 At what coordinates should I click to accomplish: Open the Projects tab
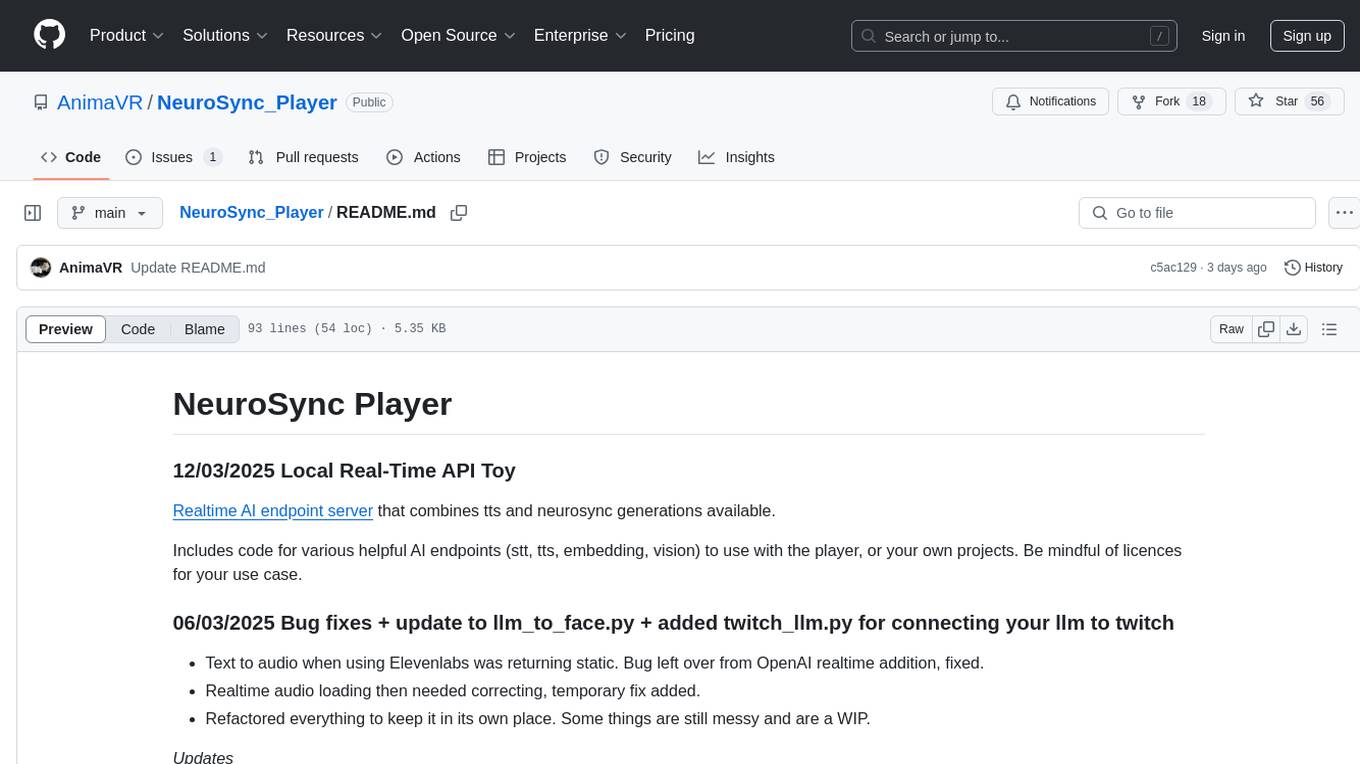pyautogui.click(x=527, y=157)
